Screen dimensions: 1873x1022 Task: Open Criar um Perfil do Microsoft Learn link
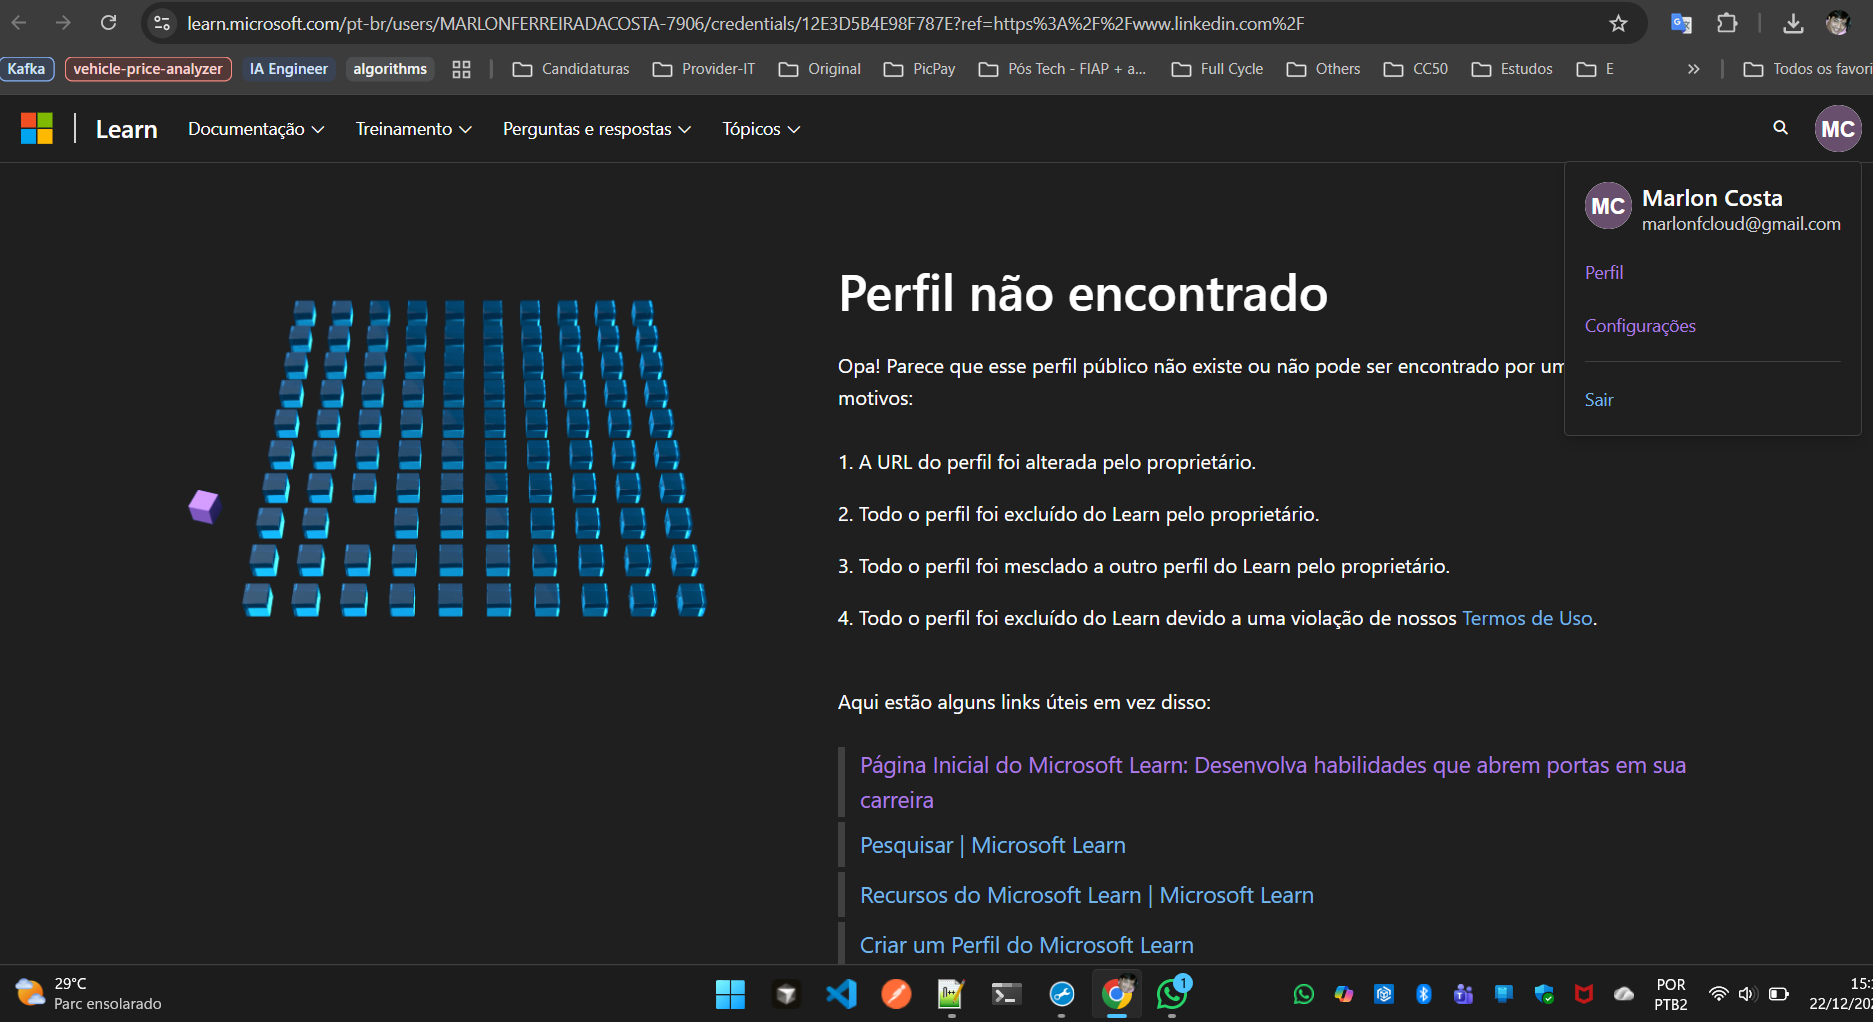1027,945
